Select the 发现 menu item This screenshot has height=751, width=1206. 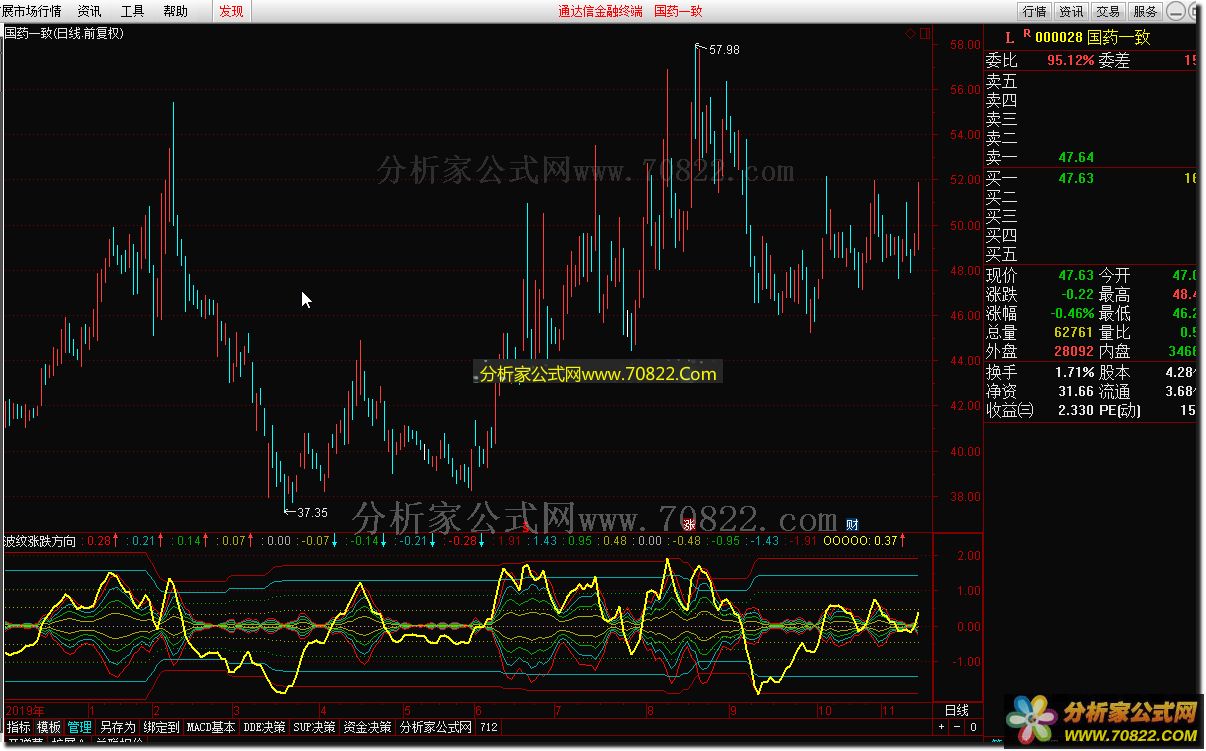231,11
